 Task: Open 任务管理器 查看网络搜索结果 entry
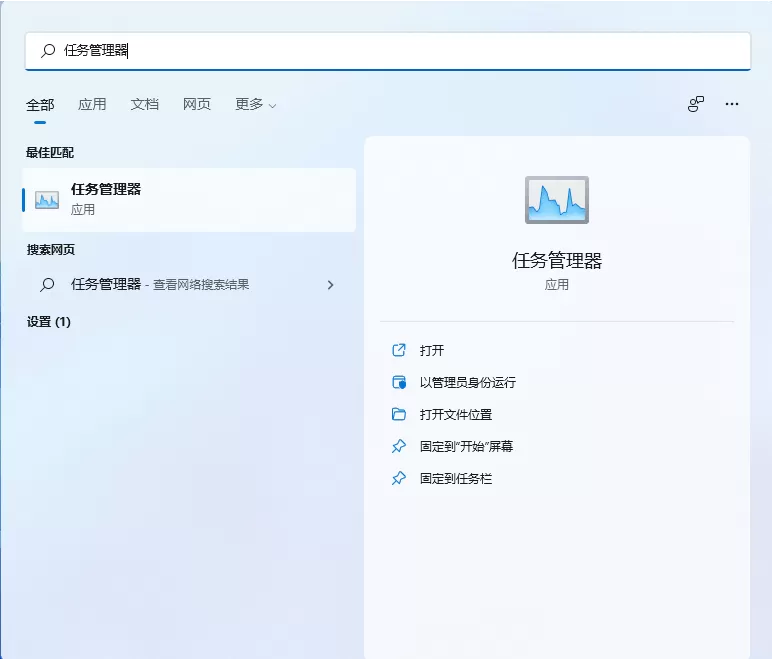[x=189, y=285]
